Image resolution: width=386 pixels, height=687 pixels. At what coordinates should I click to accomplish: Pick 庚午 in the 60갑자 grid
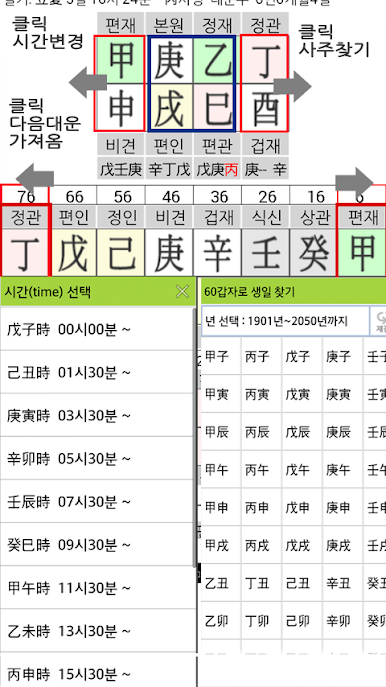pos(343,470)
